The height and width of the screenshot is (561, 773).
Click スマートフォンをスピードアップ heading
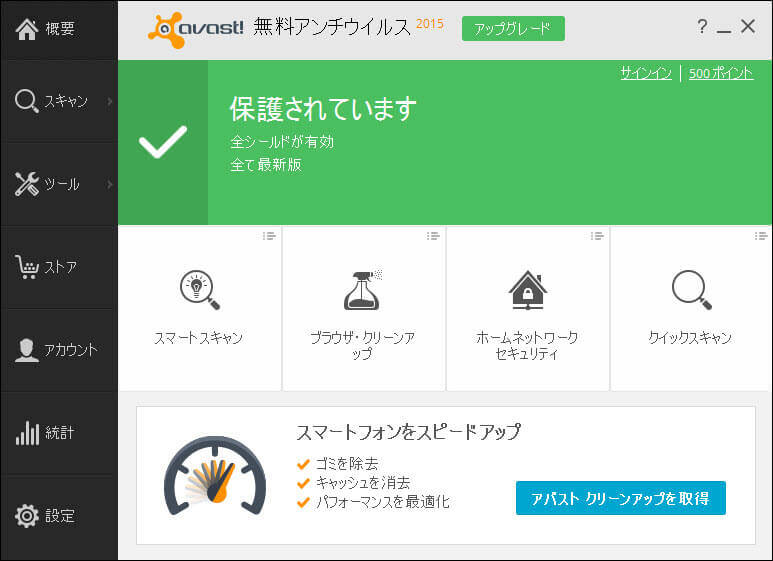[x=408, y=432]
